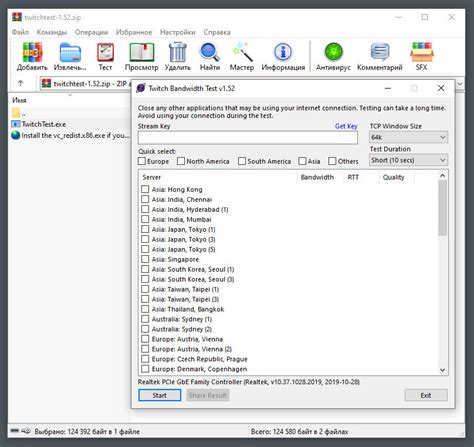474x447 pixels.
Task: Click the Извлечь (Extract) folder icon
Action: (70, 53)
